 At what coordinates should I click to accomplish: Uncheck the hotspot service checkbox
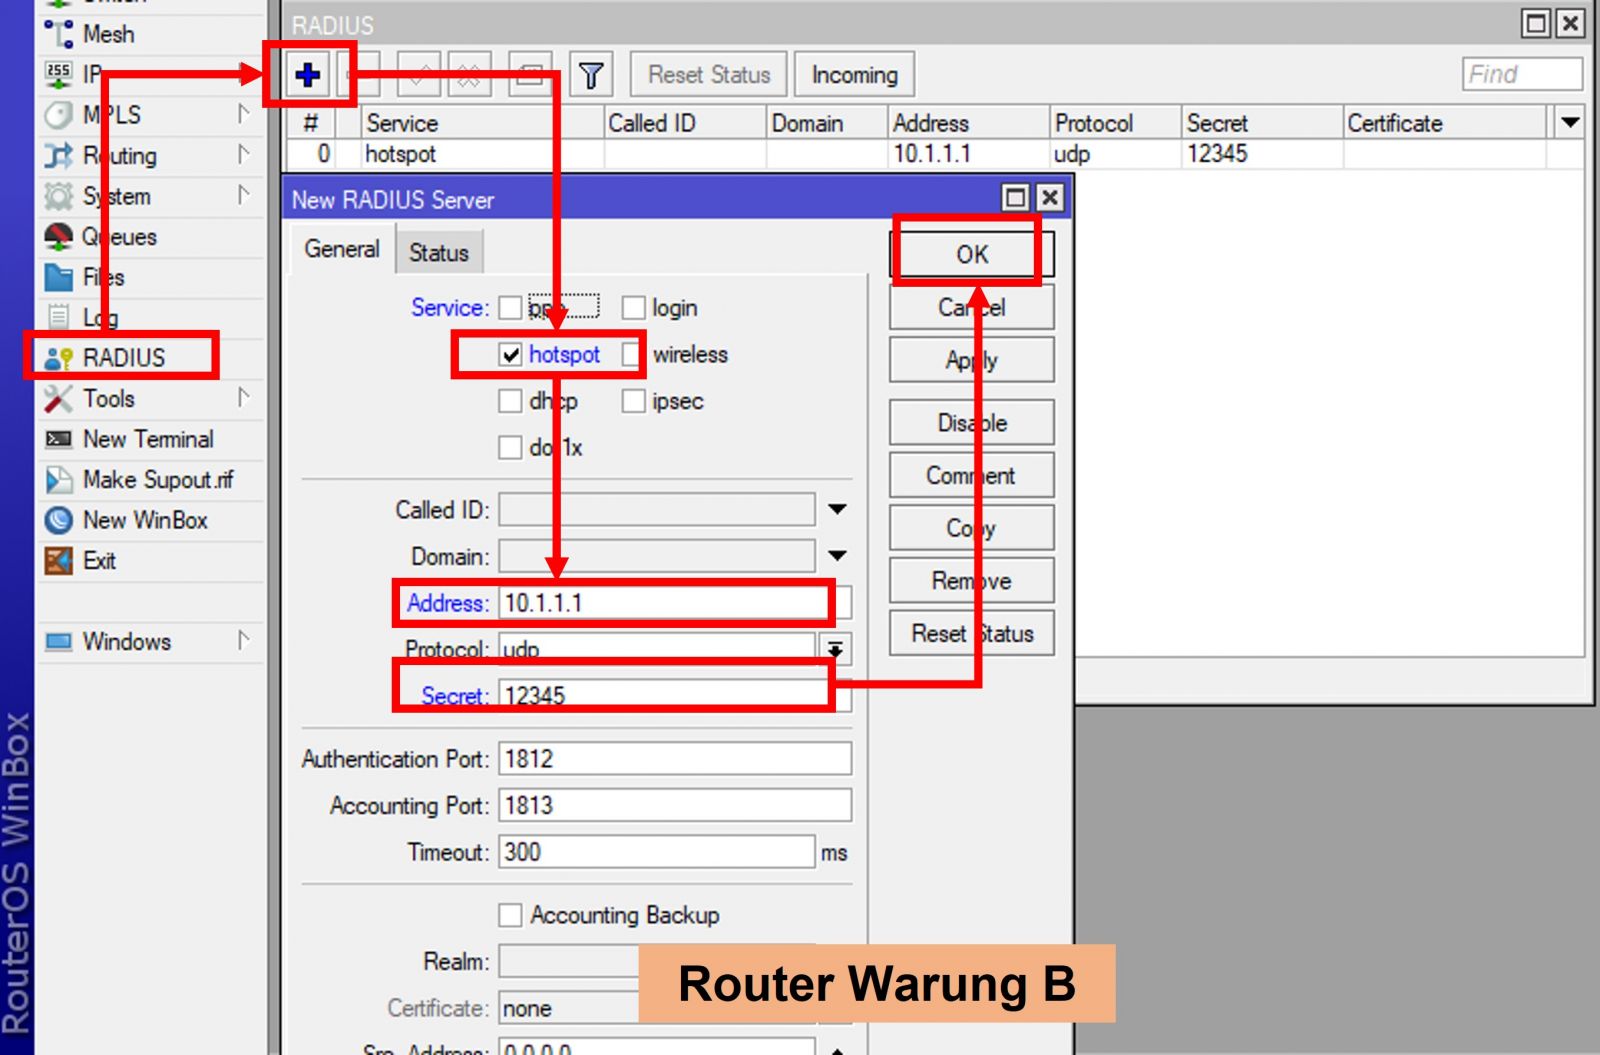pyautogui.click(x=511, y=354)
